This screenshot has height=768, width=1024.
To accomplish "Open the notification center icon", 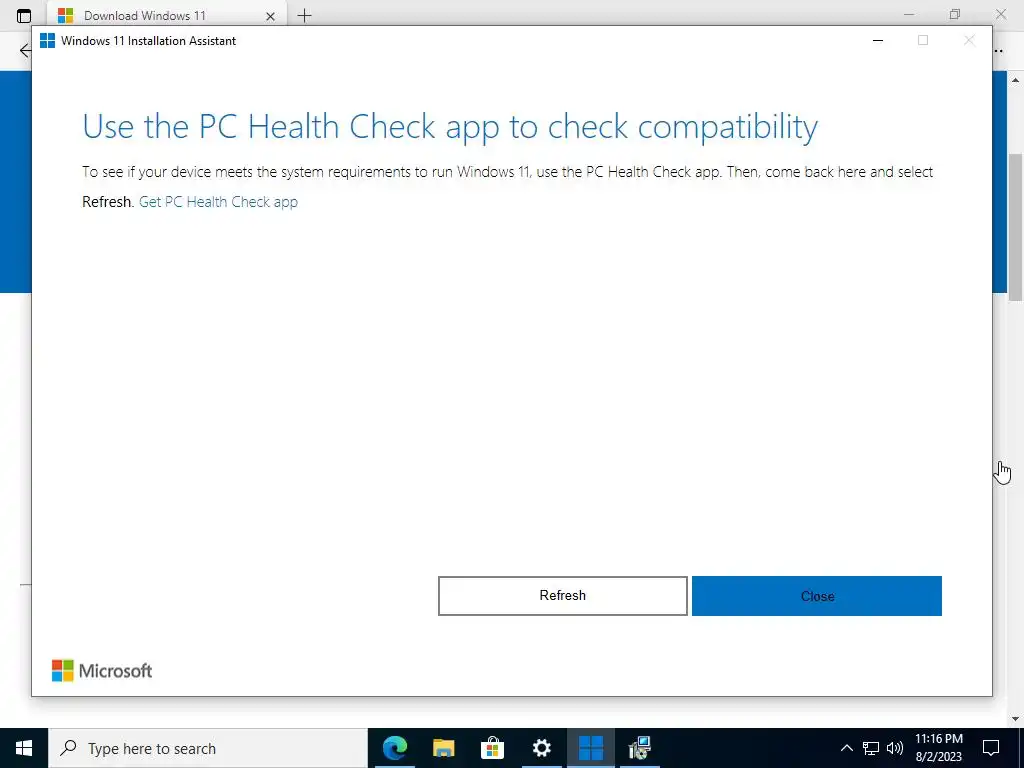I will (991, 748).
